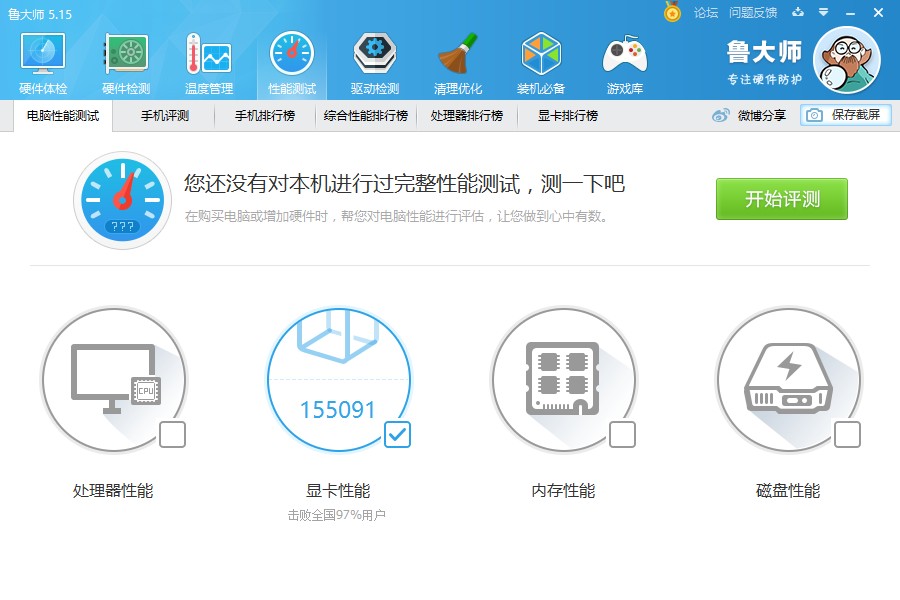Switch to 电脑性能测试 tab
The image size is (900, 600).
(x=63, y=116)
